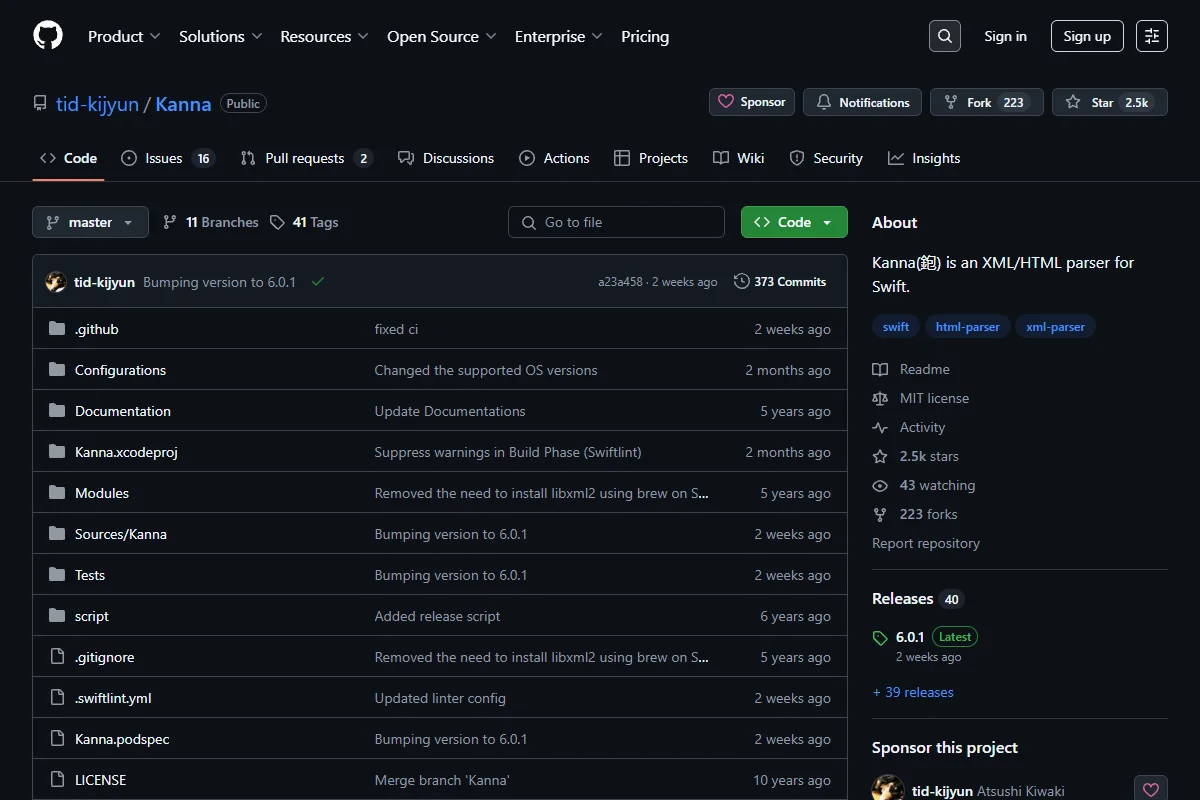Switch to the Issues tab
1200x800 pixels.
pos(167,158)
